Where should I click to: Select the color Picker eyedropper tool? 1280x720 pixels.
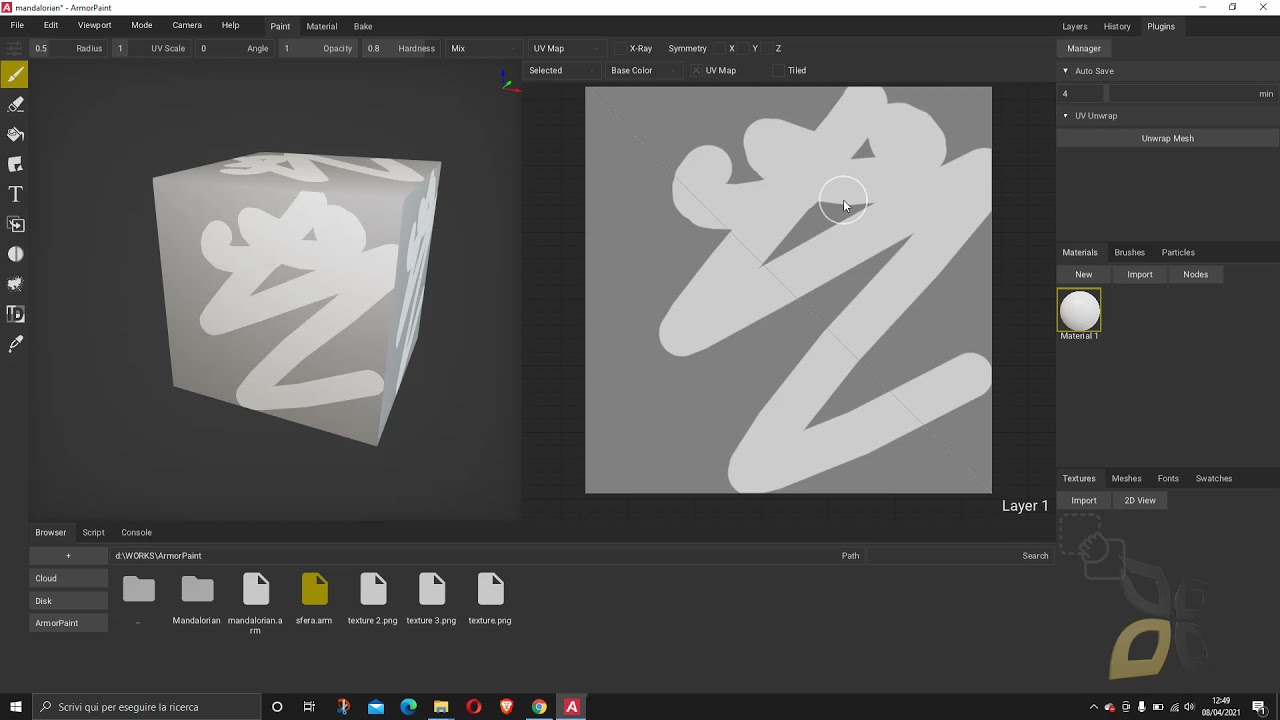15,344
